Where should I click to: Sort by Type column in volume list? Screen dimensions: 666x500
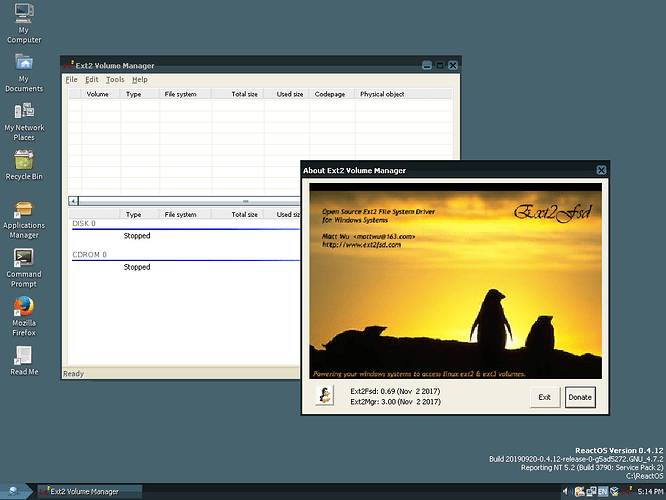click(140, 94)
